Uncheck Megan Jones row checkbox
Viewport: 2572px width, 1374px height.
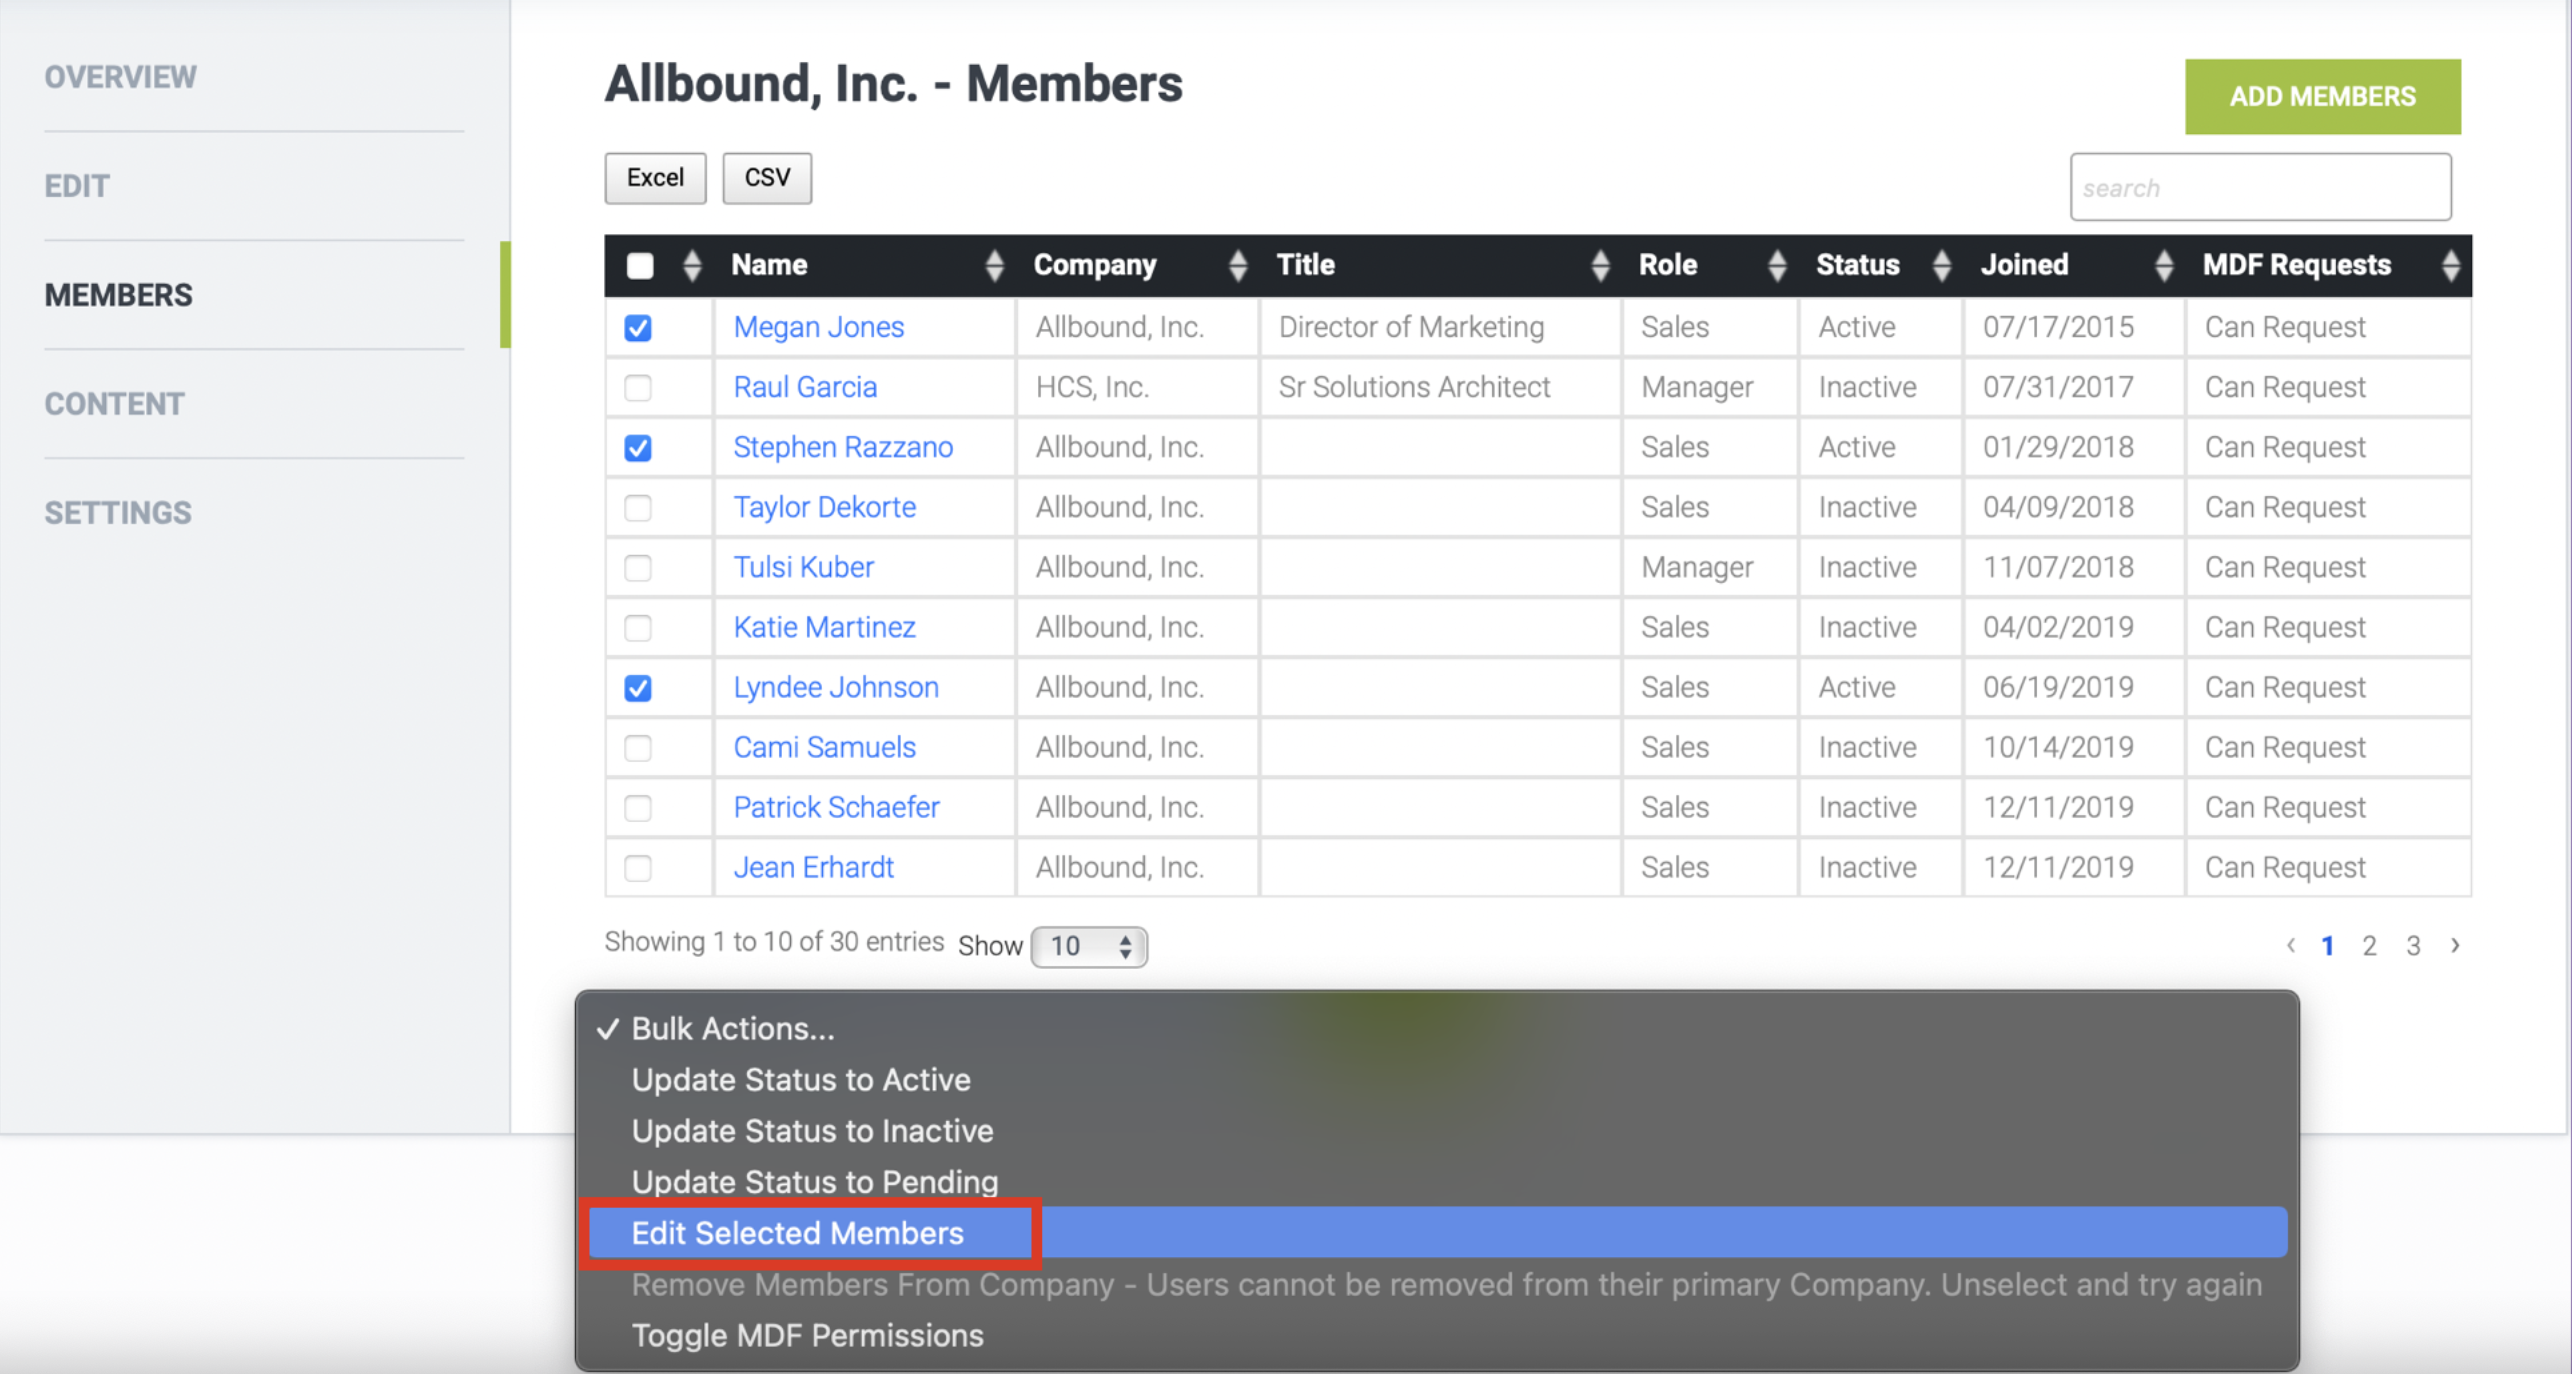coord(638,328)
